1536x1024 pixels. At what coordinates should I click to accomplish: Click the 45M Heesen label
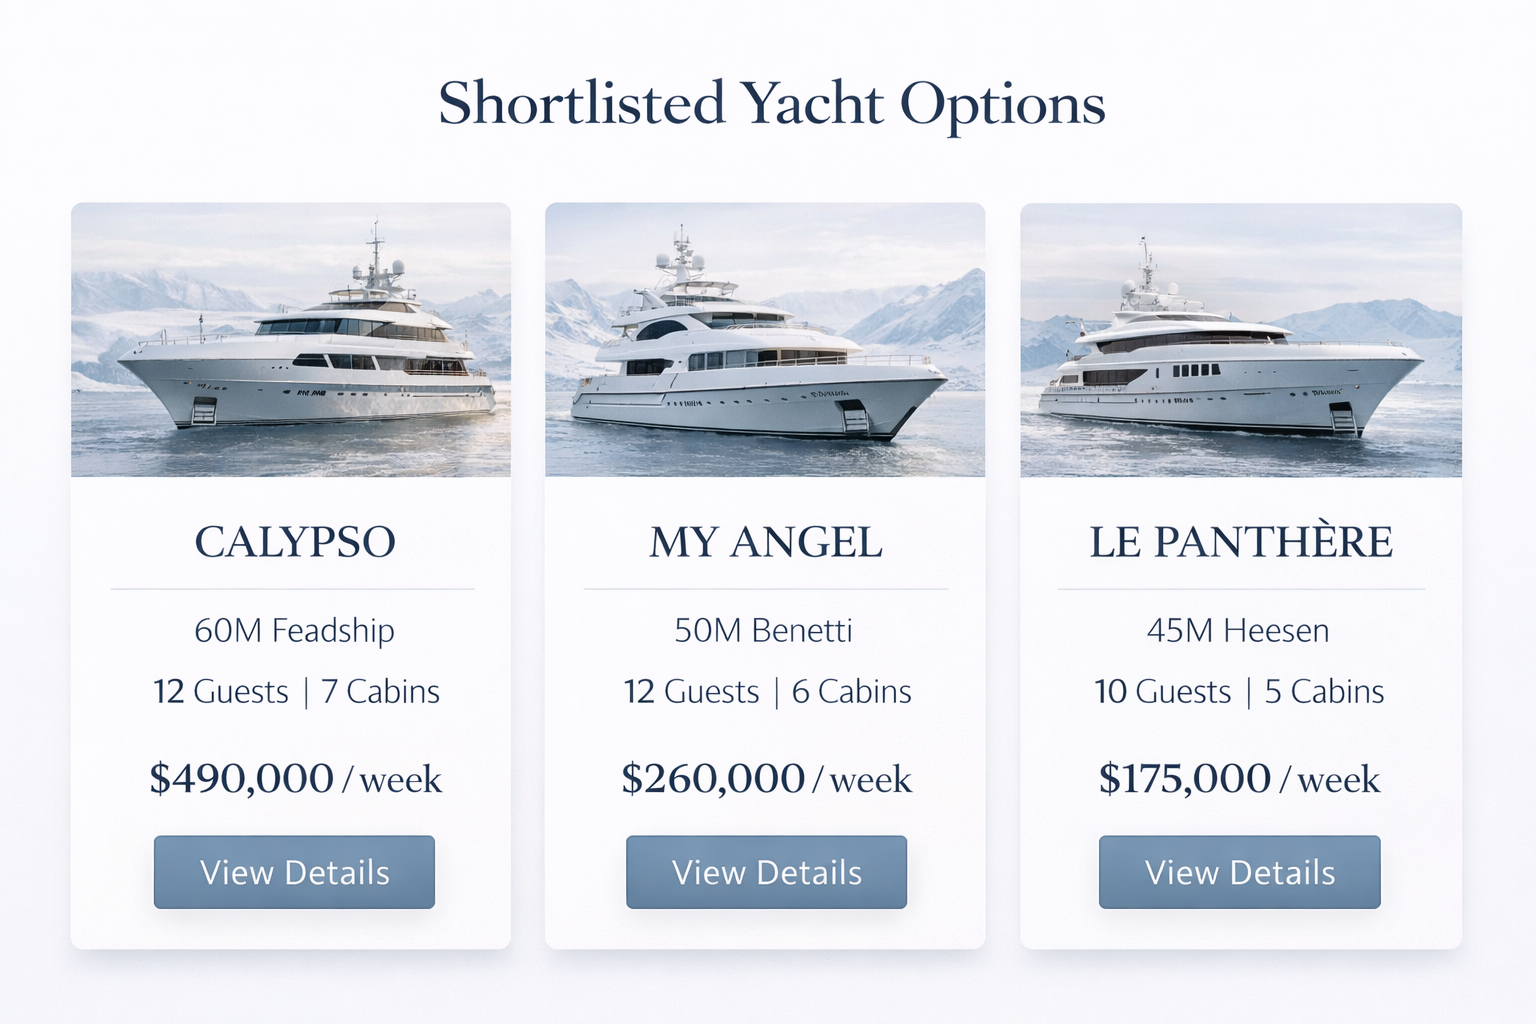tap(1238, 631)
